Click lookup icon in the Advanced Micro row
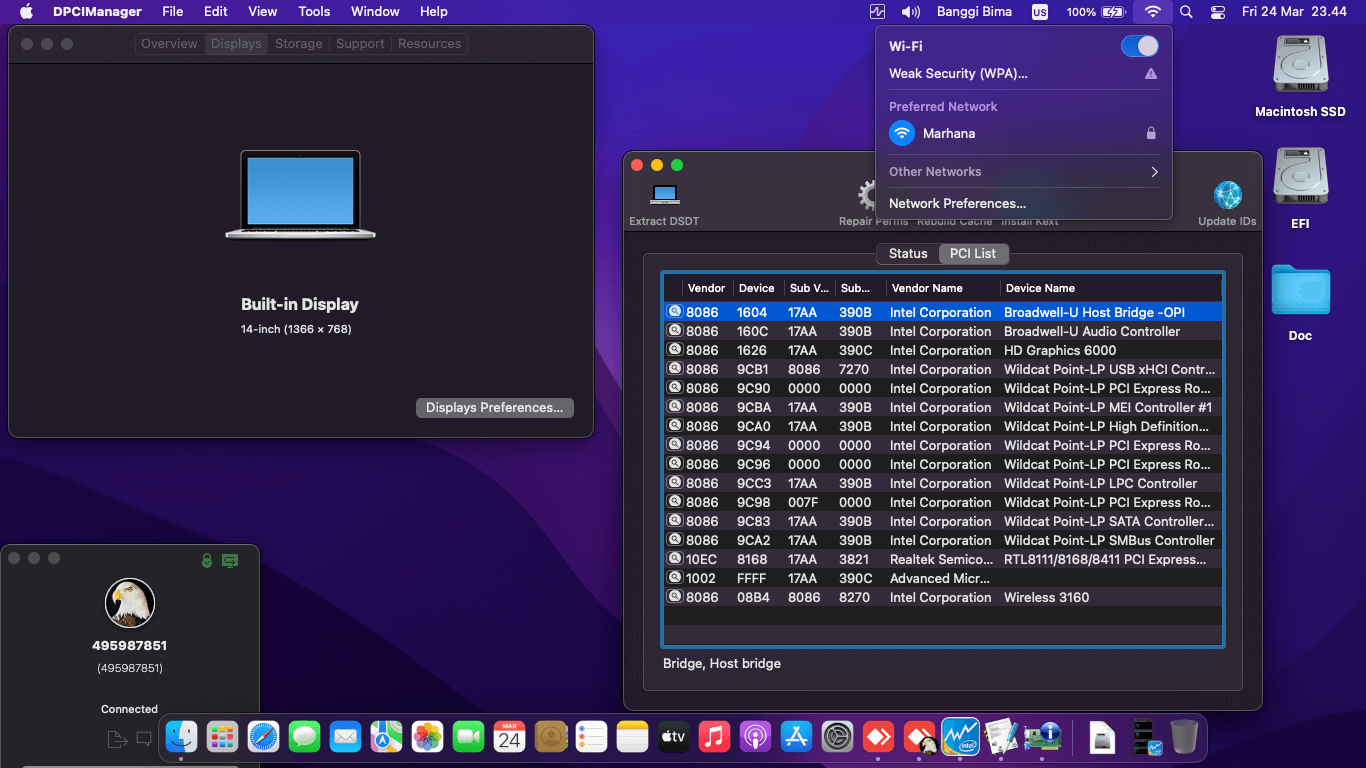The width and height of the screenshot is (1366, 768). (x=675, y=578)
